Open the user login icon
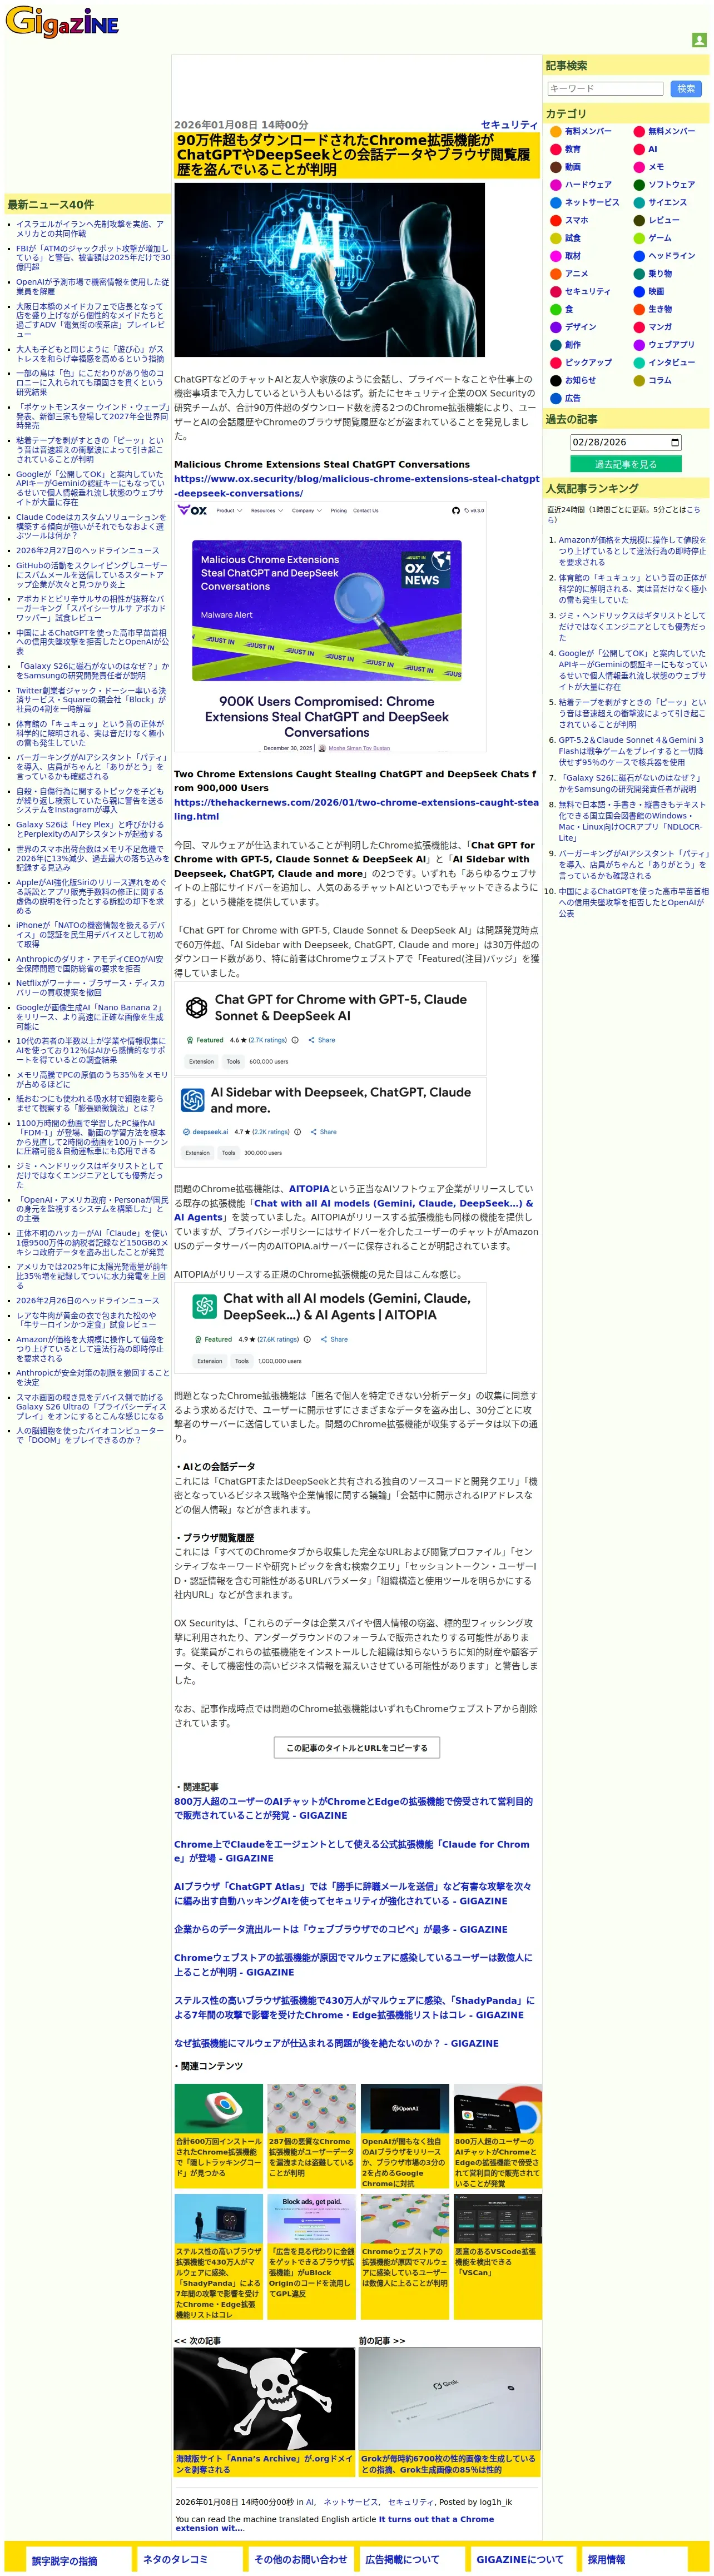 tap(699, 40)
